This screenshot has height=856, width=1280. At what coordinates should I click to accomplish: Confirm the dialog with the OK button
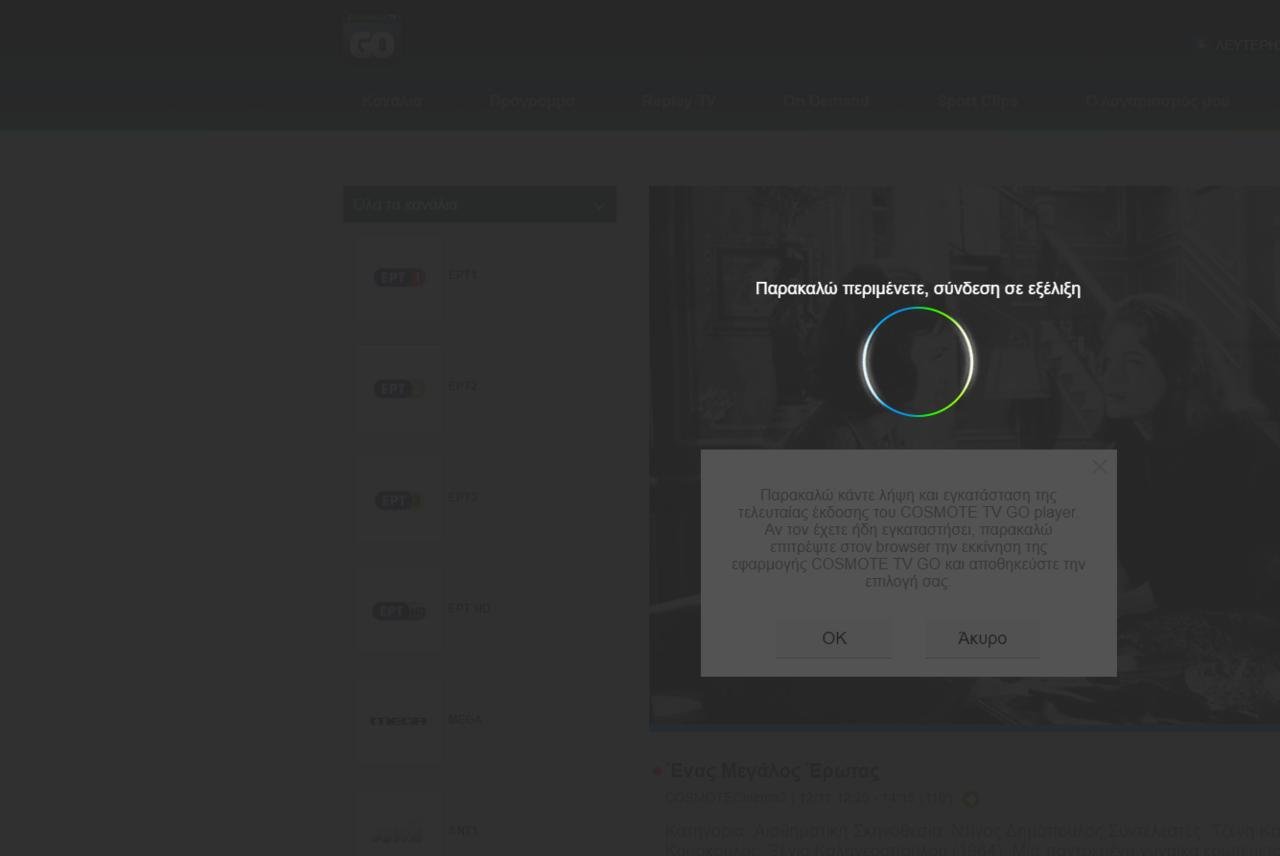click(x=834, y=638)
